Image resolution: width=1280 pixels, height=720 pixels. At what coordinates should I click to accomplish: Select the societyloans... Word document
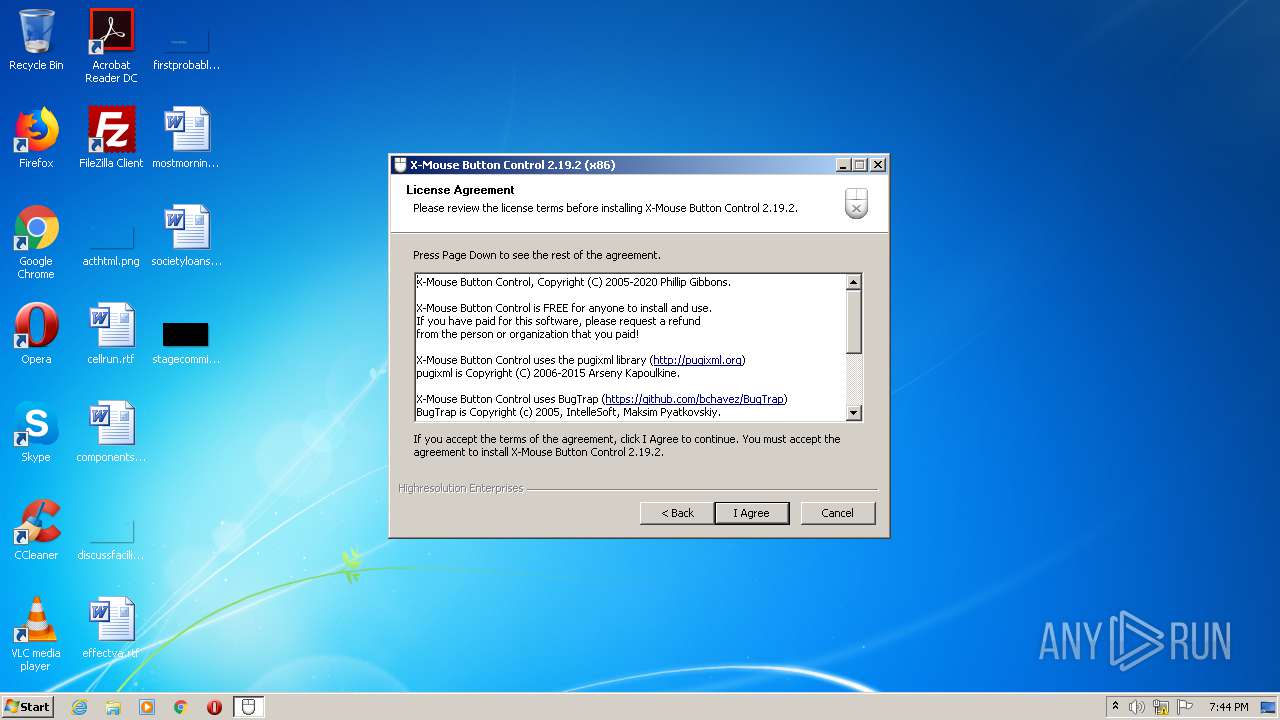(186, 236)
